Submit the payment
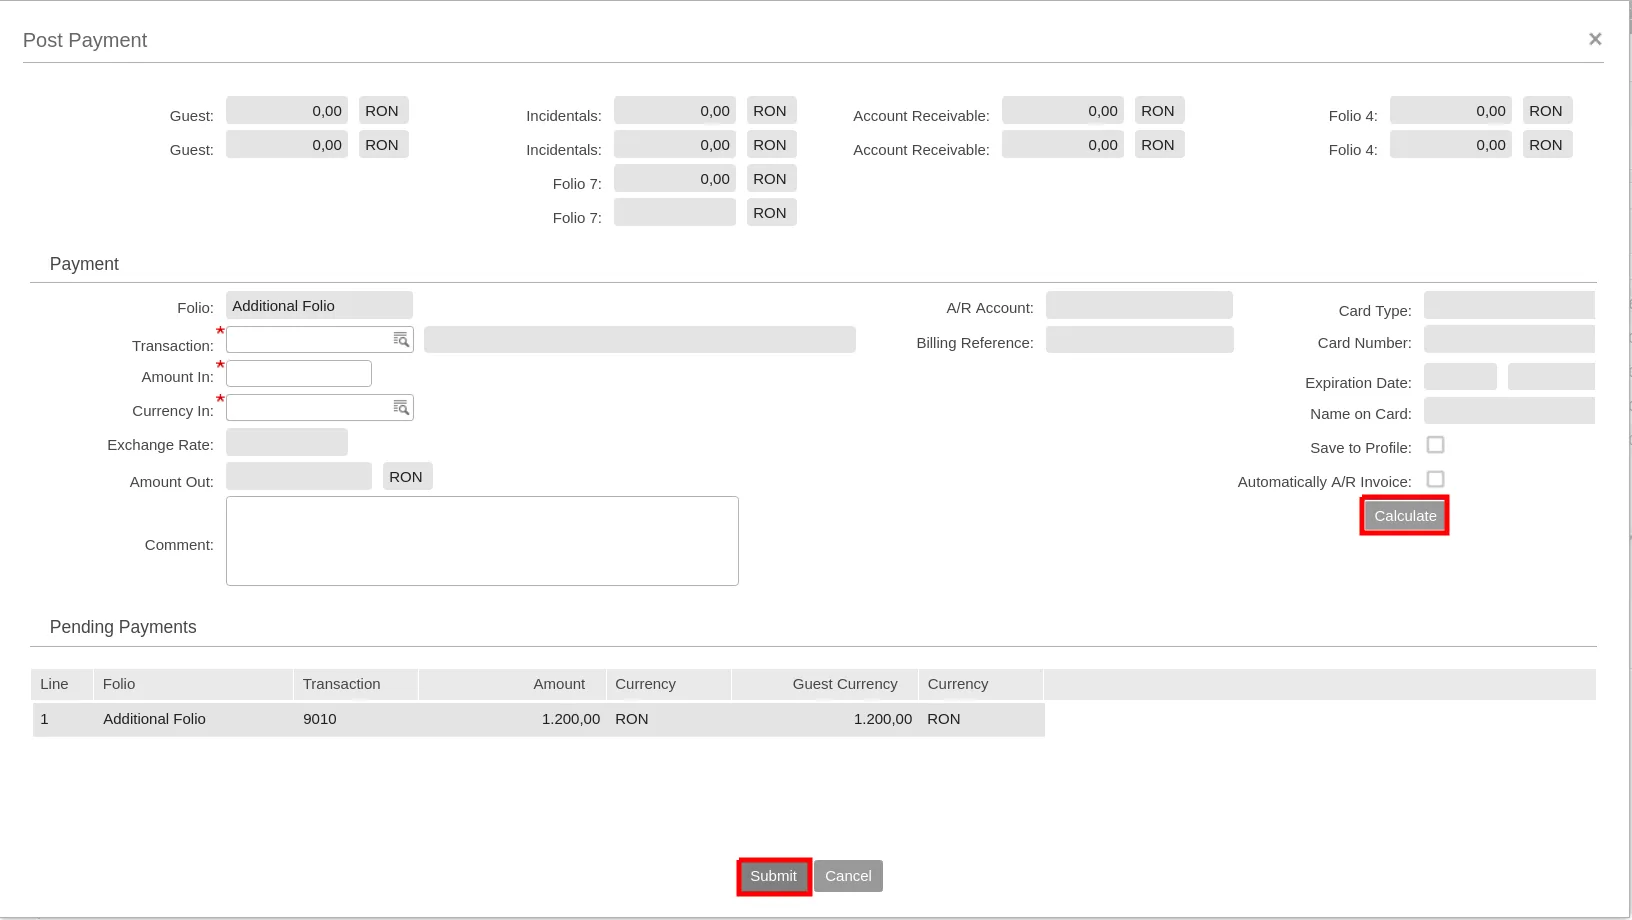 [774, 876]
